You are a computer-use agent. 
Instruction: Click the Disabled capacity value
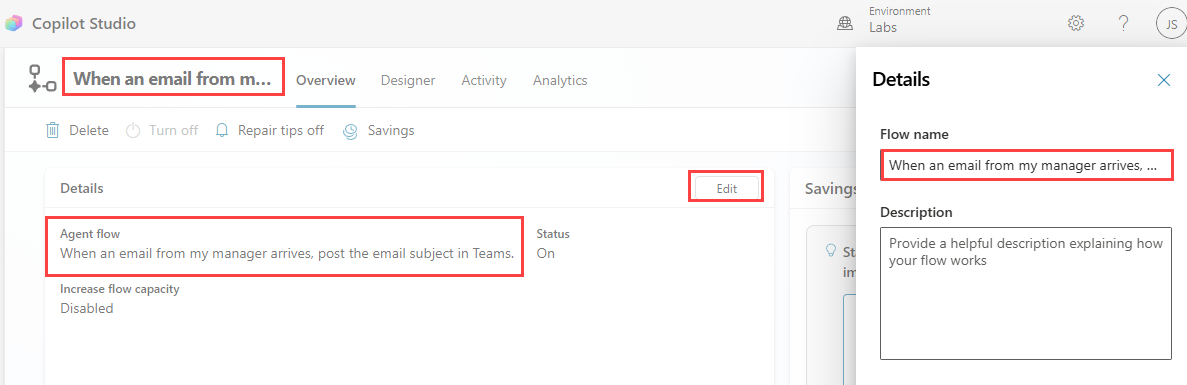click(87, 308)
